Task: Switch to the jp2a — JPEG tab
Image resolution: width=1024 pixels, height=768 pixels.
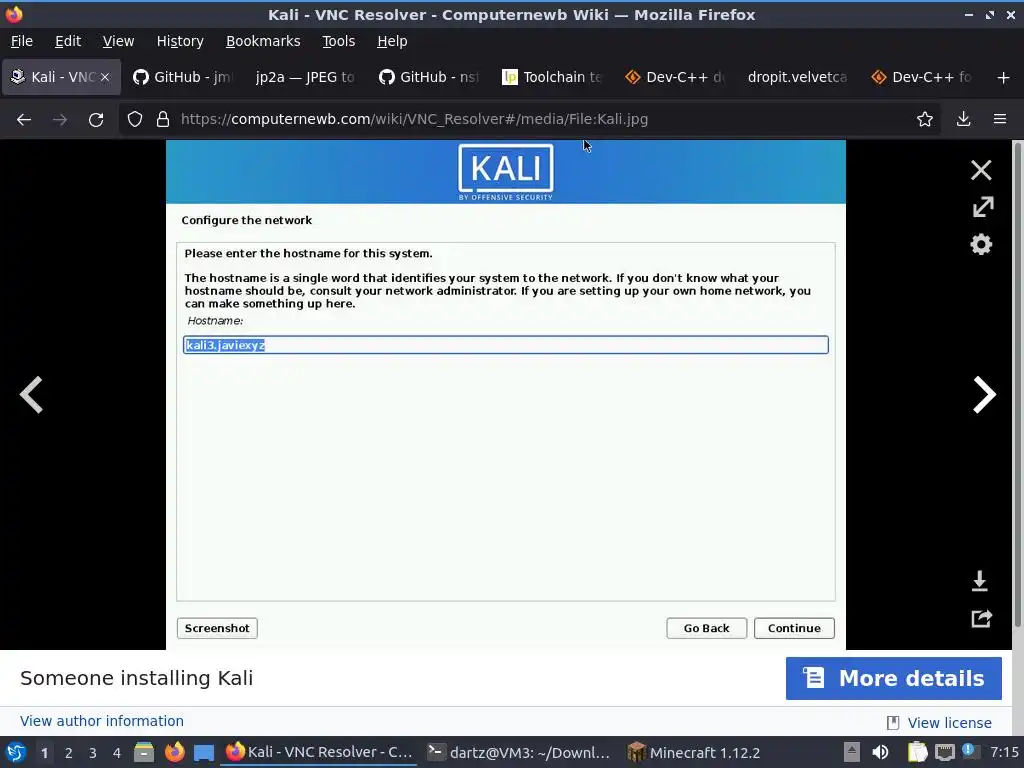Action: click(x=305, y=77)
